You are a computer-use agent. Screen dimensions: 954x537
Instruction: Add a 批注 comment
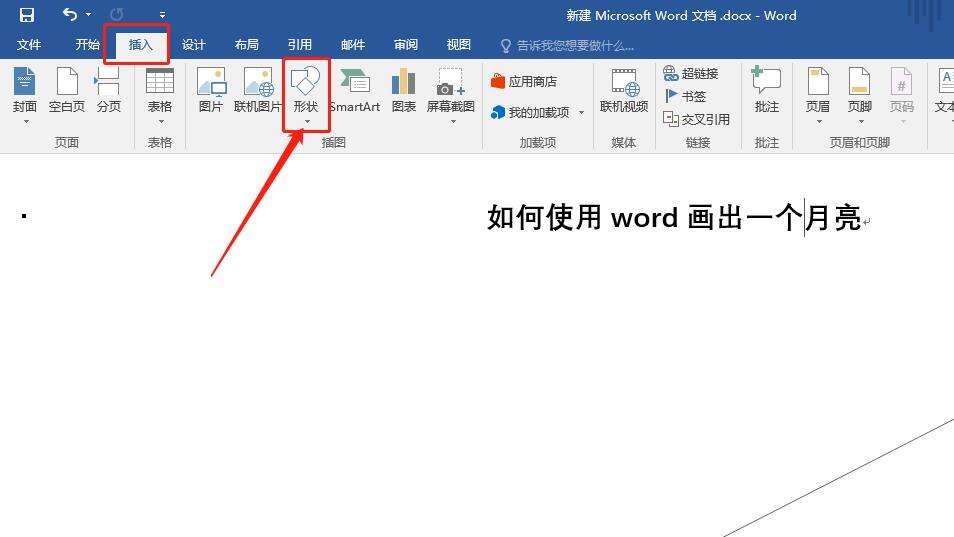point(767,90)
